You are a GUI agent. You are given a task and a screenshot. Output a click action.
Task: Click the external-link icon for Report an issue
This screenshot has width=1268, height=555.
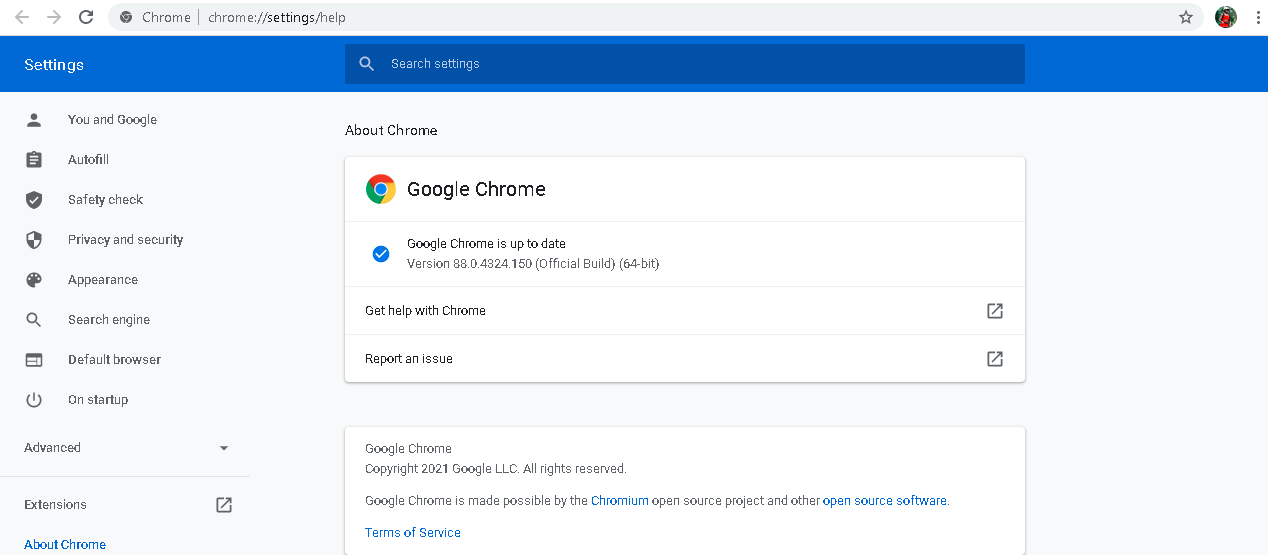pos(995,359)
